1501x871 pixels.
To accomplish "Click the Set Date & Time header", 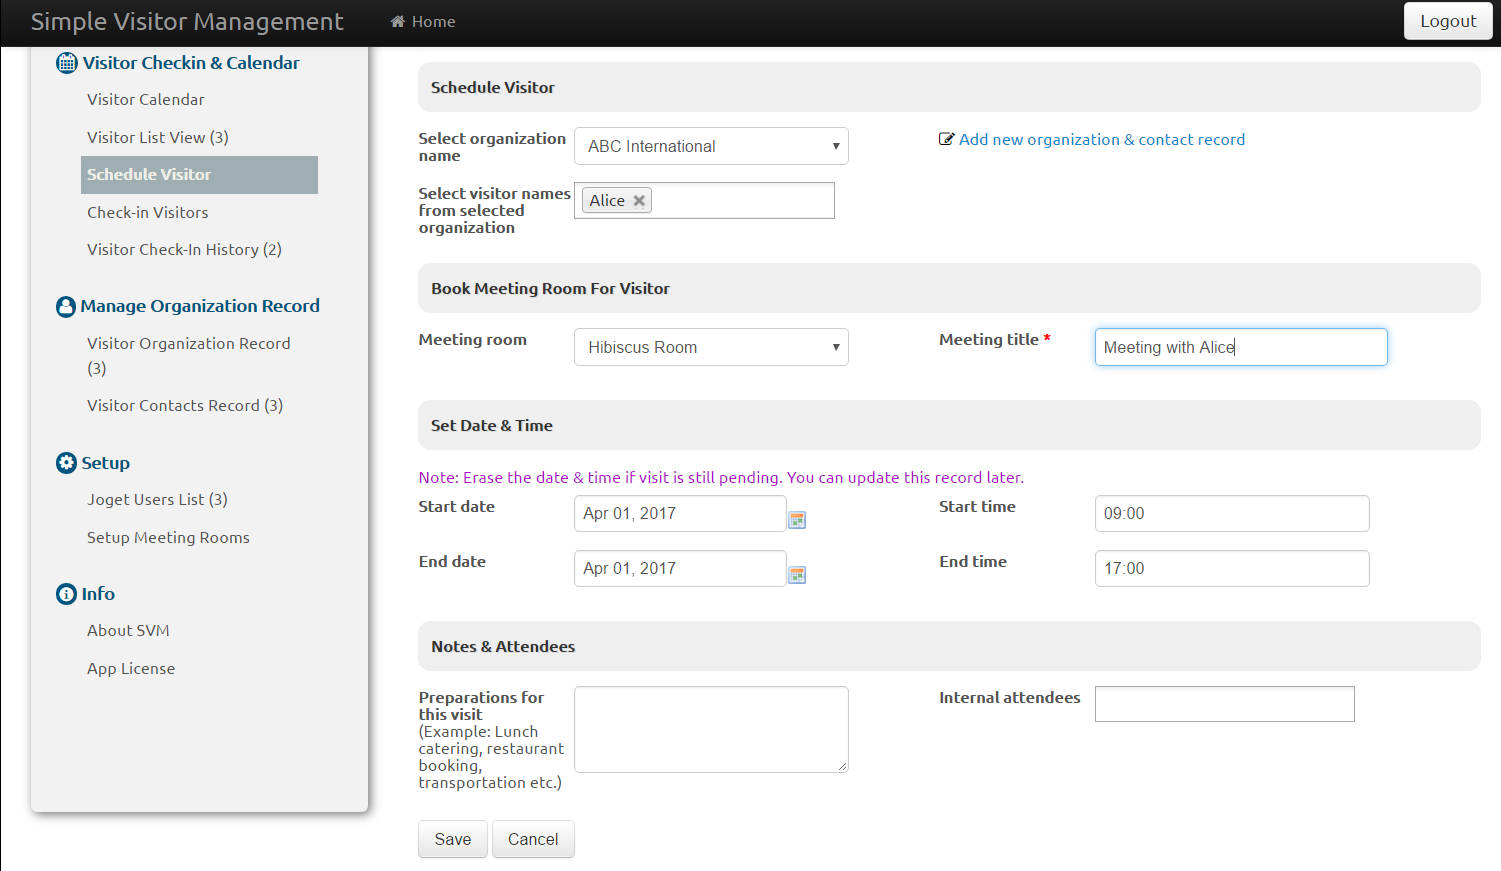I will click(x=949, y=425).
